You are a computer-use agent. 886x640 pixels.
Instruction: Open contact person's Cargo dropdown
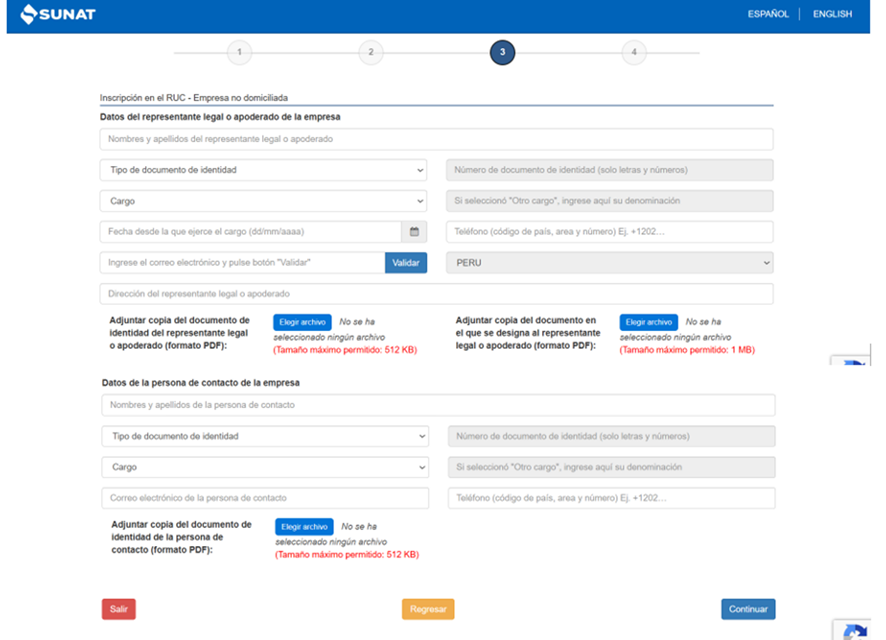pos(265,467)
